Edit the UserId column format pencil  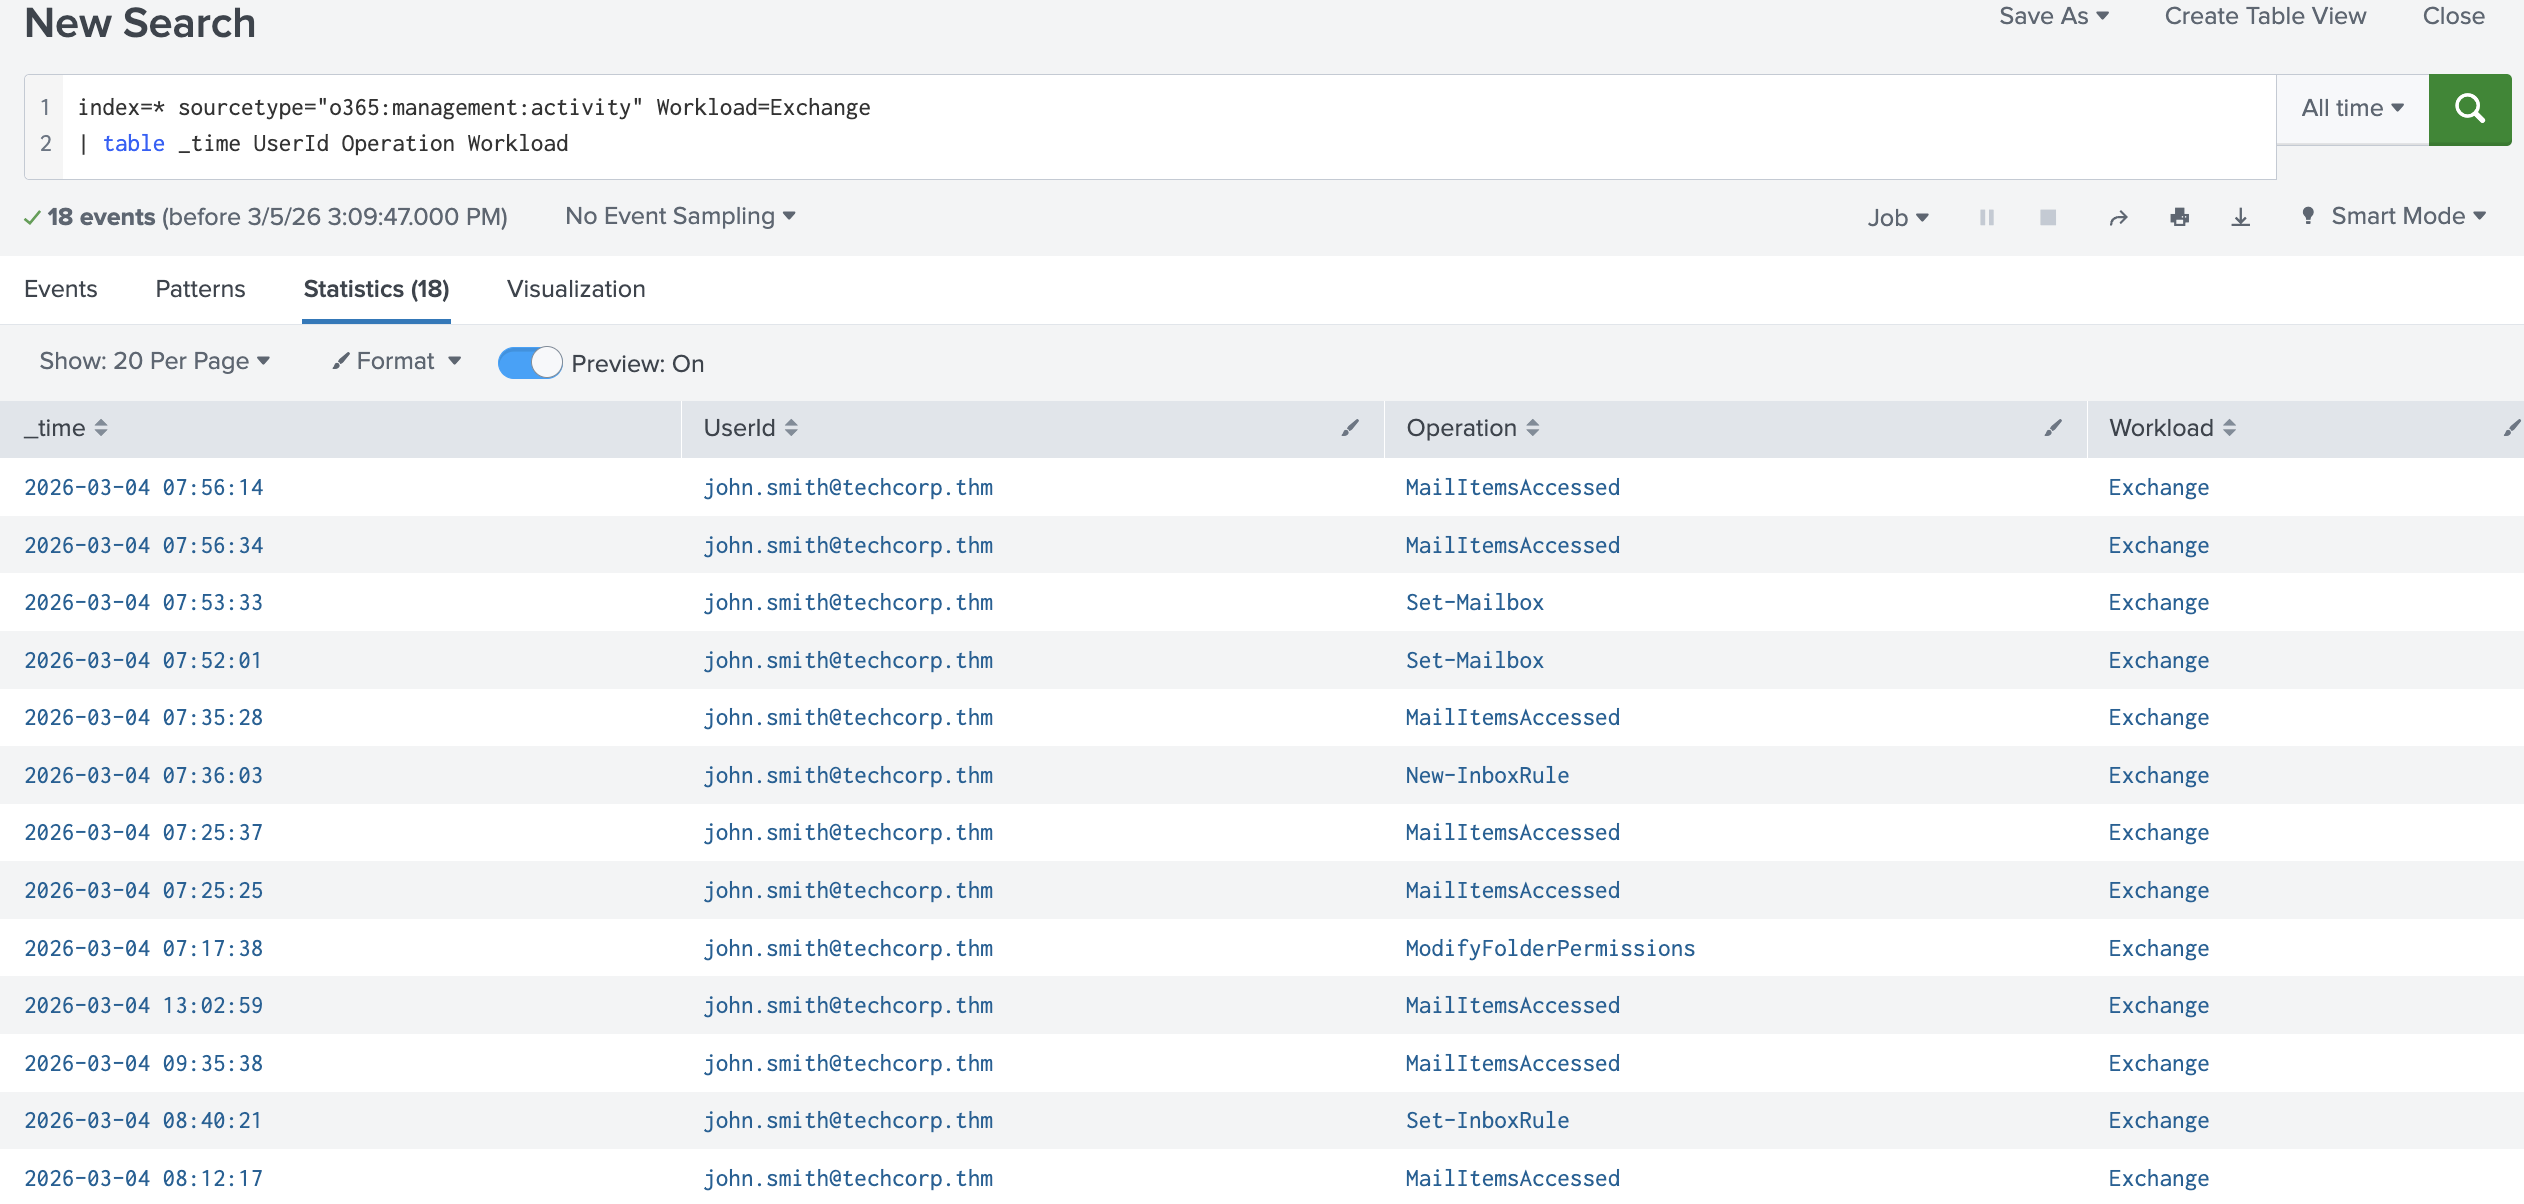[1350, 428]
